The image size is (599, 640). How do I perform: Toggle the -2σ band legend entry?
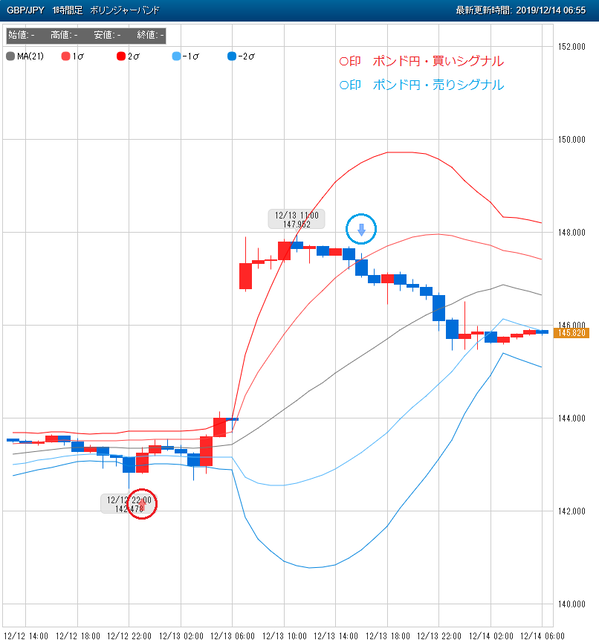[x=241, y=56]
